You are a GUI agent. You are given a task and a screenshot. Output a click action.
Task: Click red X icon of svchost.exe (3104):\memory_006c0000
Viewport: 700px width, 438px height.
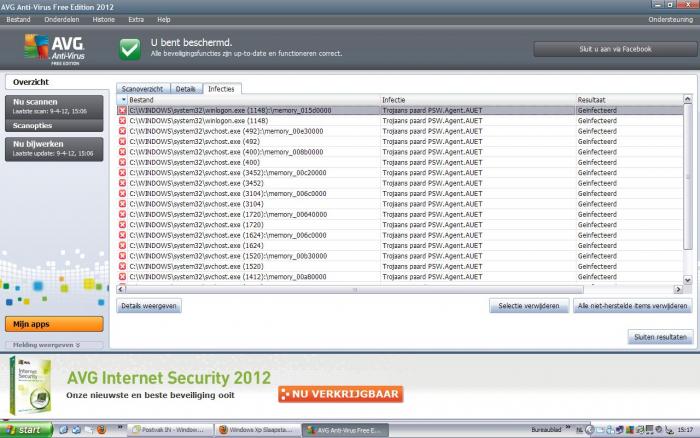pyautogui.click(x=122, y=194)
